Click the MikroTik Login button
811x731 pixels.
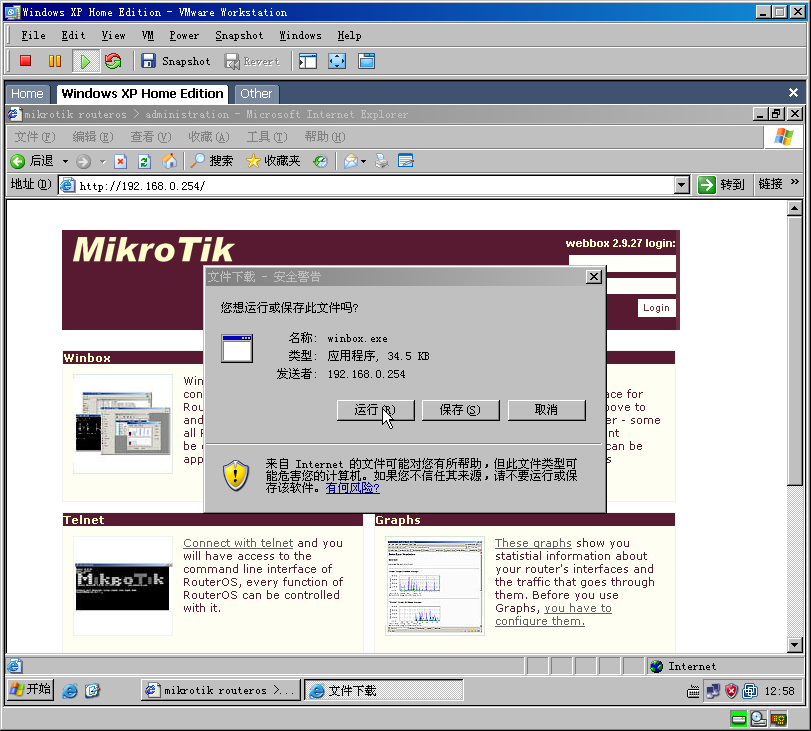point(656,308)
